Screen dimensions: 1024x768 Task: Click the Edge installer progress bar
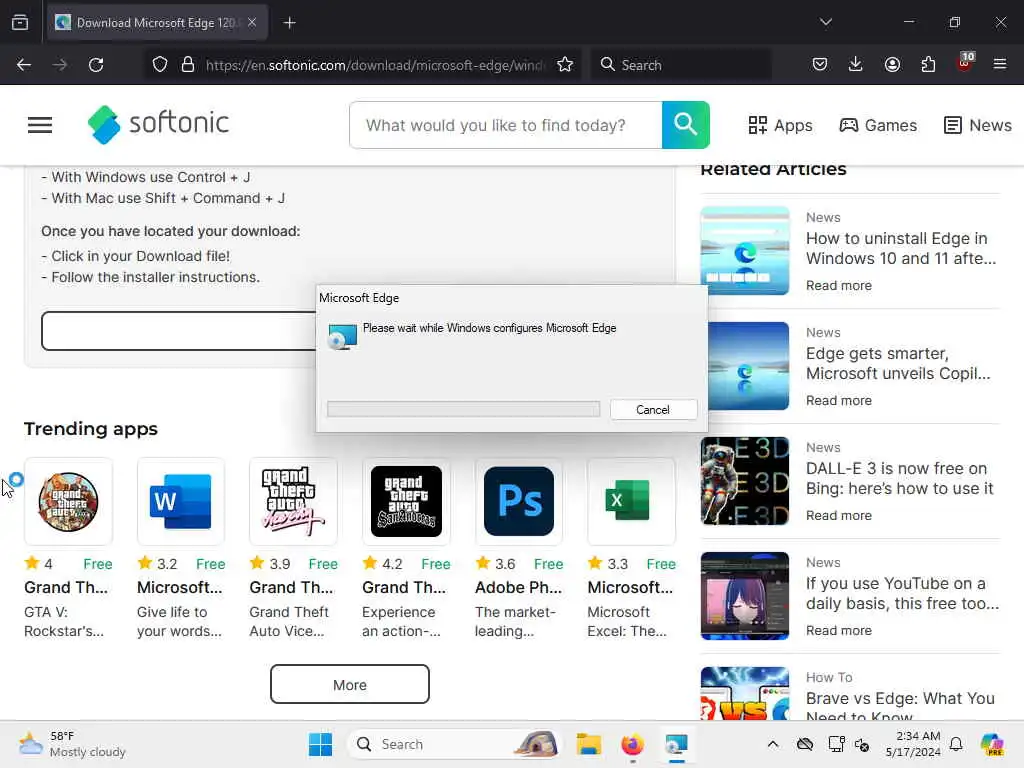[464, 409]
